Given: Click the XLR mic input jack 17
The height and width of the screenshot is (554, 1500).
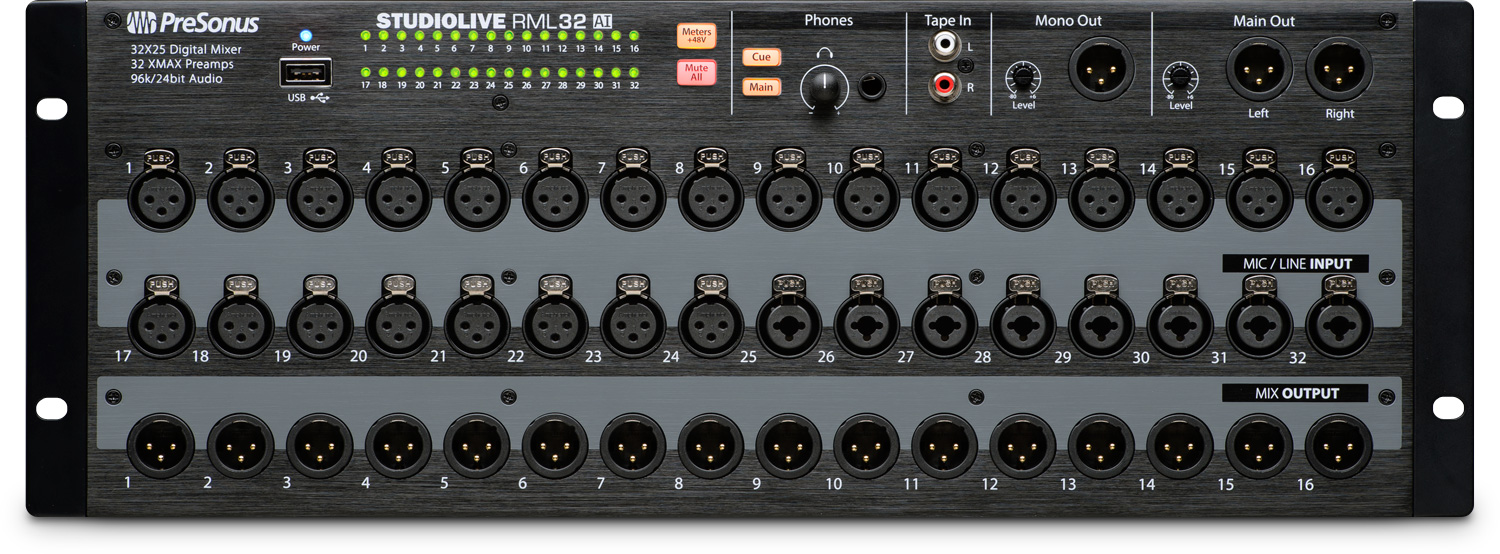Looking at the screenshot, I should tap(162, 324).
